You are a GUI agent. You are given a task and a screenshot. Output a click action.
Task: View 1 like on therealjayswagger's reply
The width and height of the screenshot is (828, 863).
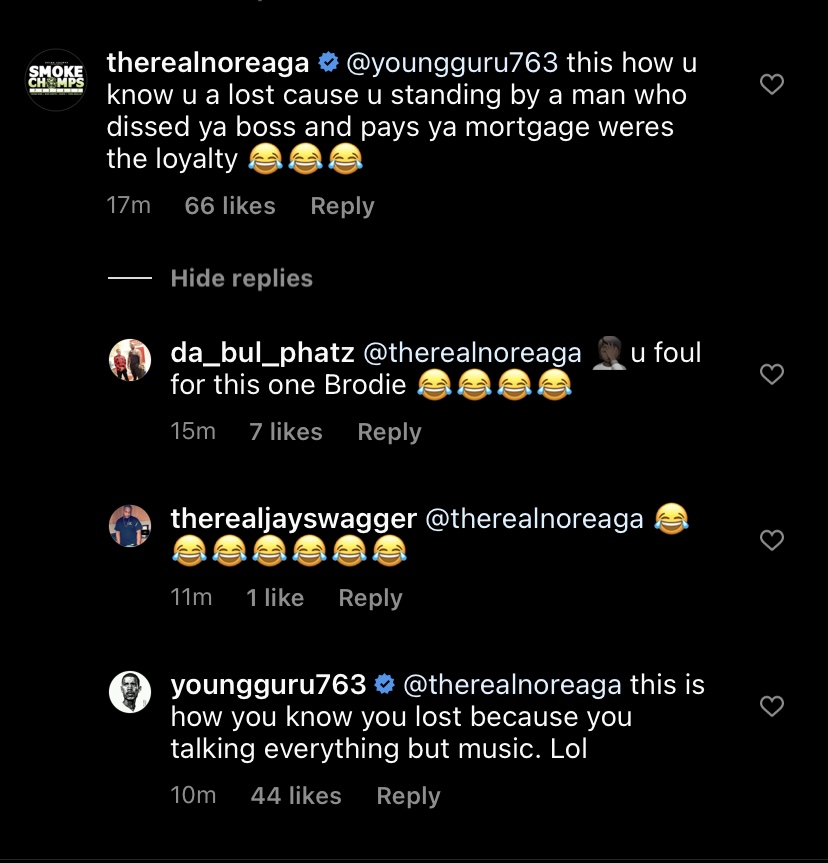(x=275, y=598)
